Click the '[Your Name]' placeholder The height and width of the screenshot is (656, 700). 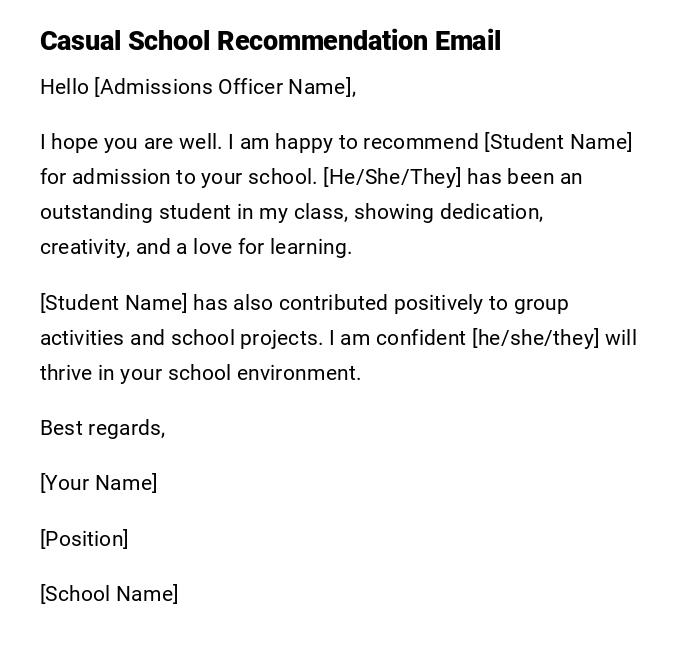pyautogui.click(x=98, y=483)
